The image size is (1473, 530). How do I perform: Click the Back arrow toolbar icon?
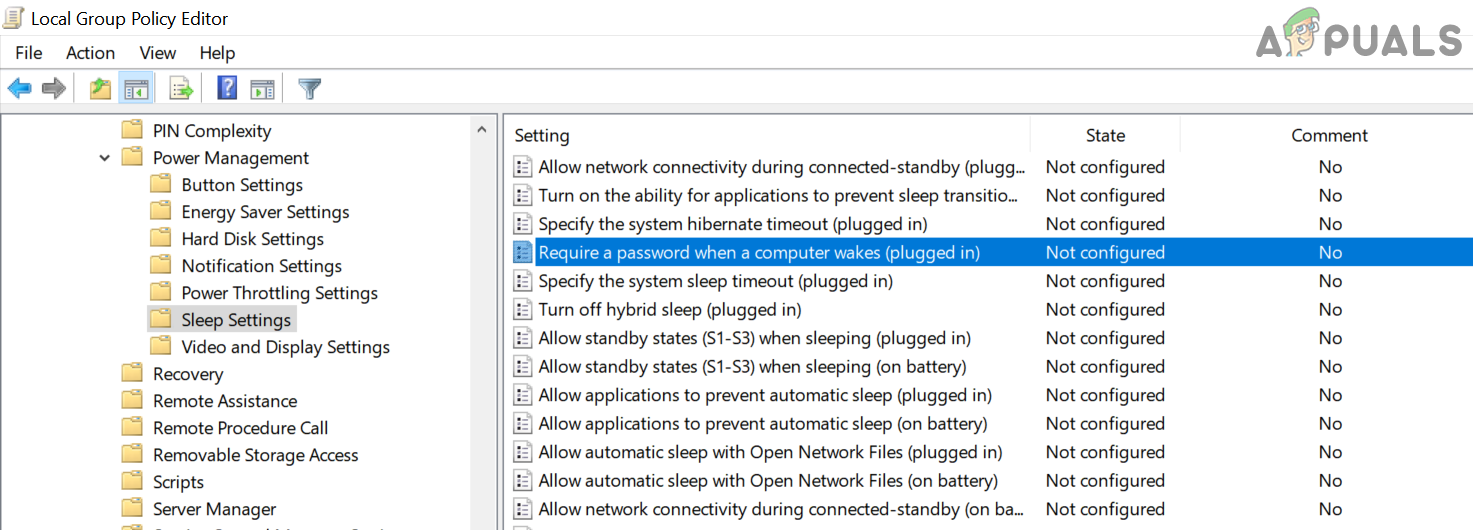click(x=19, y=89)
